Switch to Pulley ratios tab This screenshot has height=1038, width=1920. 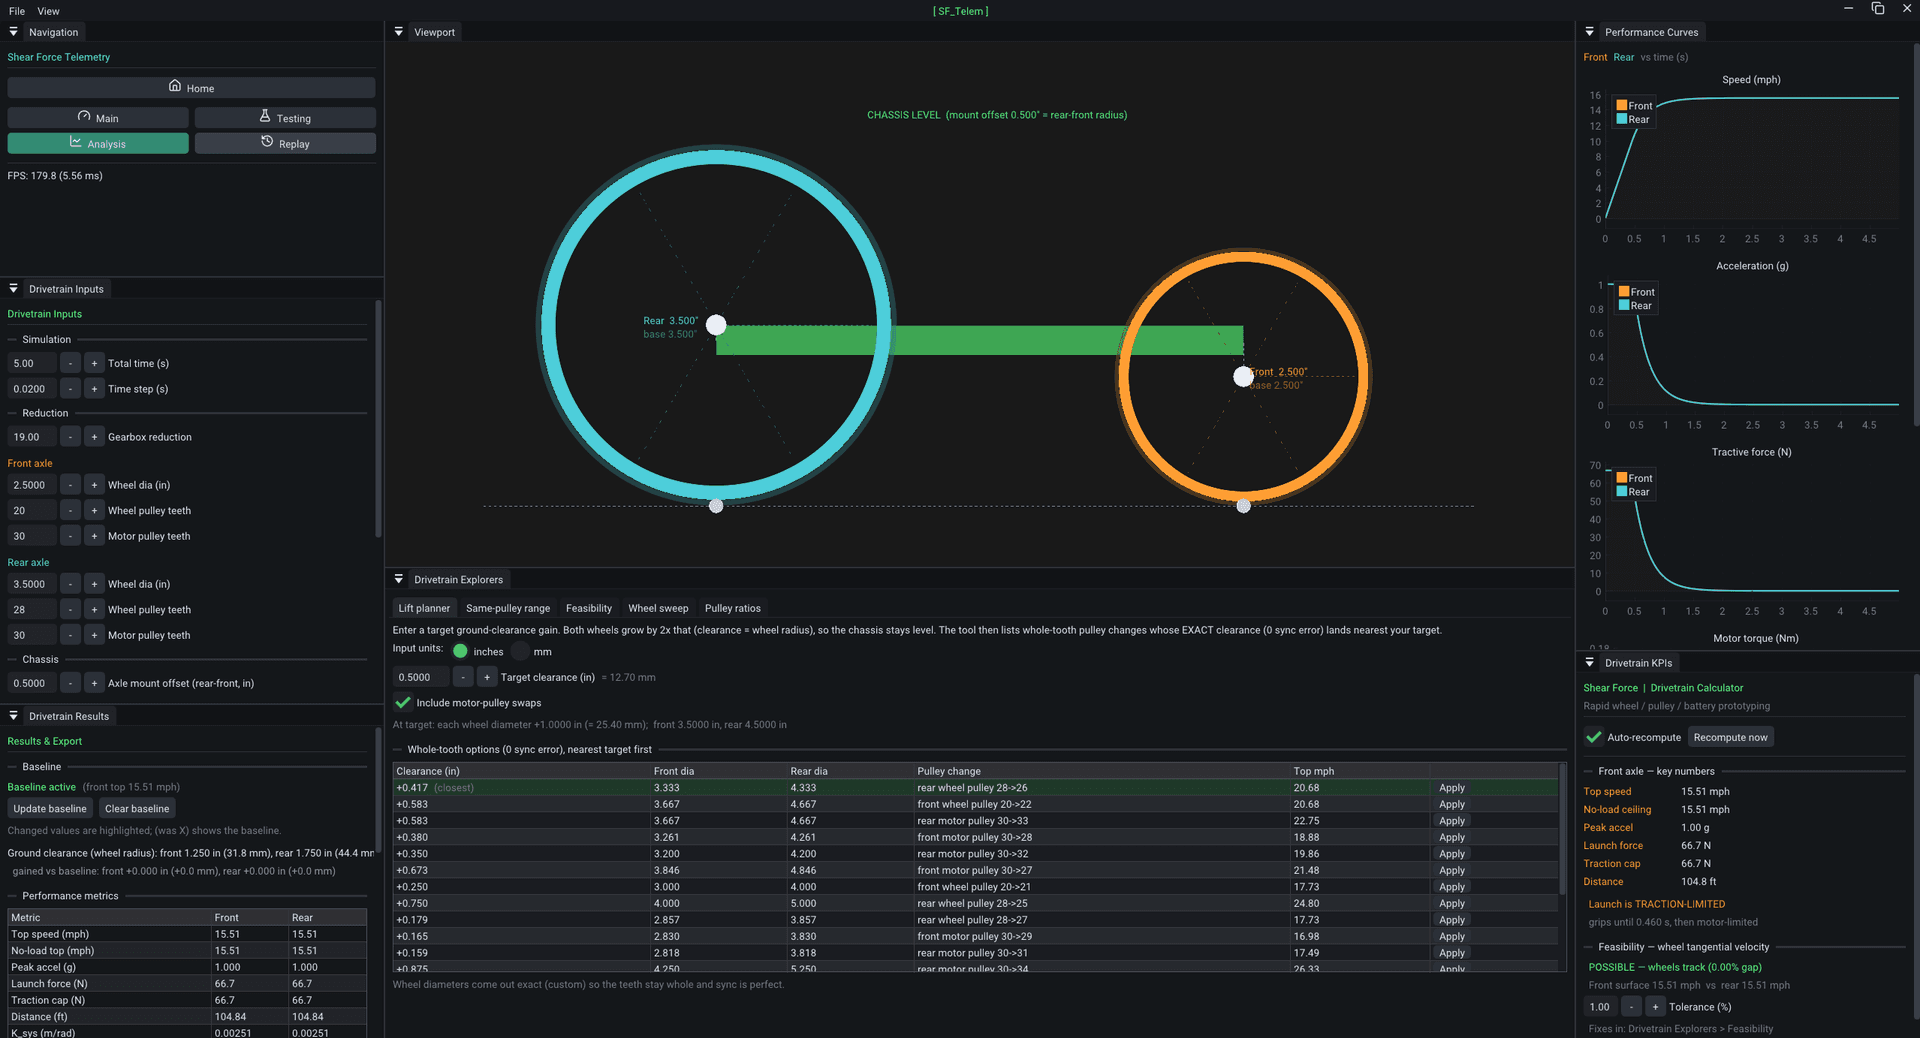[733, 608]
